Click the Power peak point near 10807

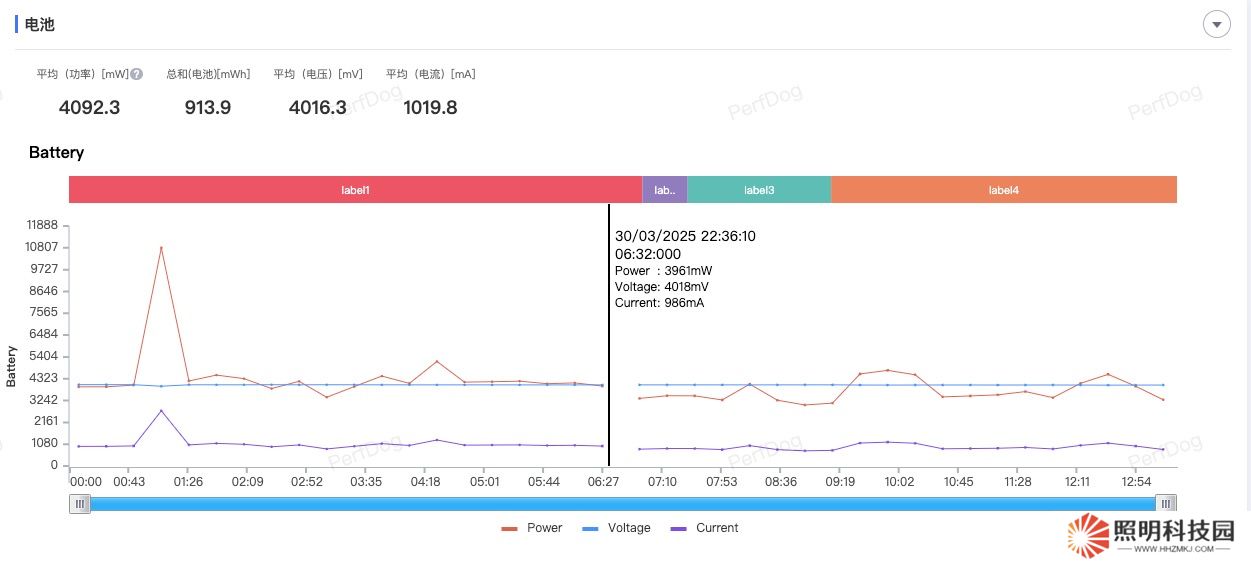pyautogui.click(x=161, y=247)
